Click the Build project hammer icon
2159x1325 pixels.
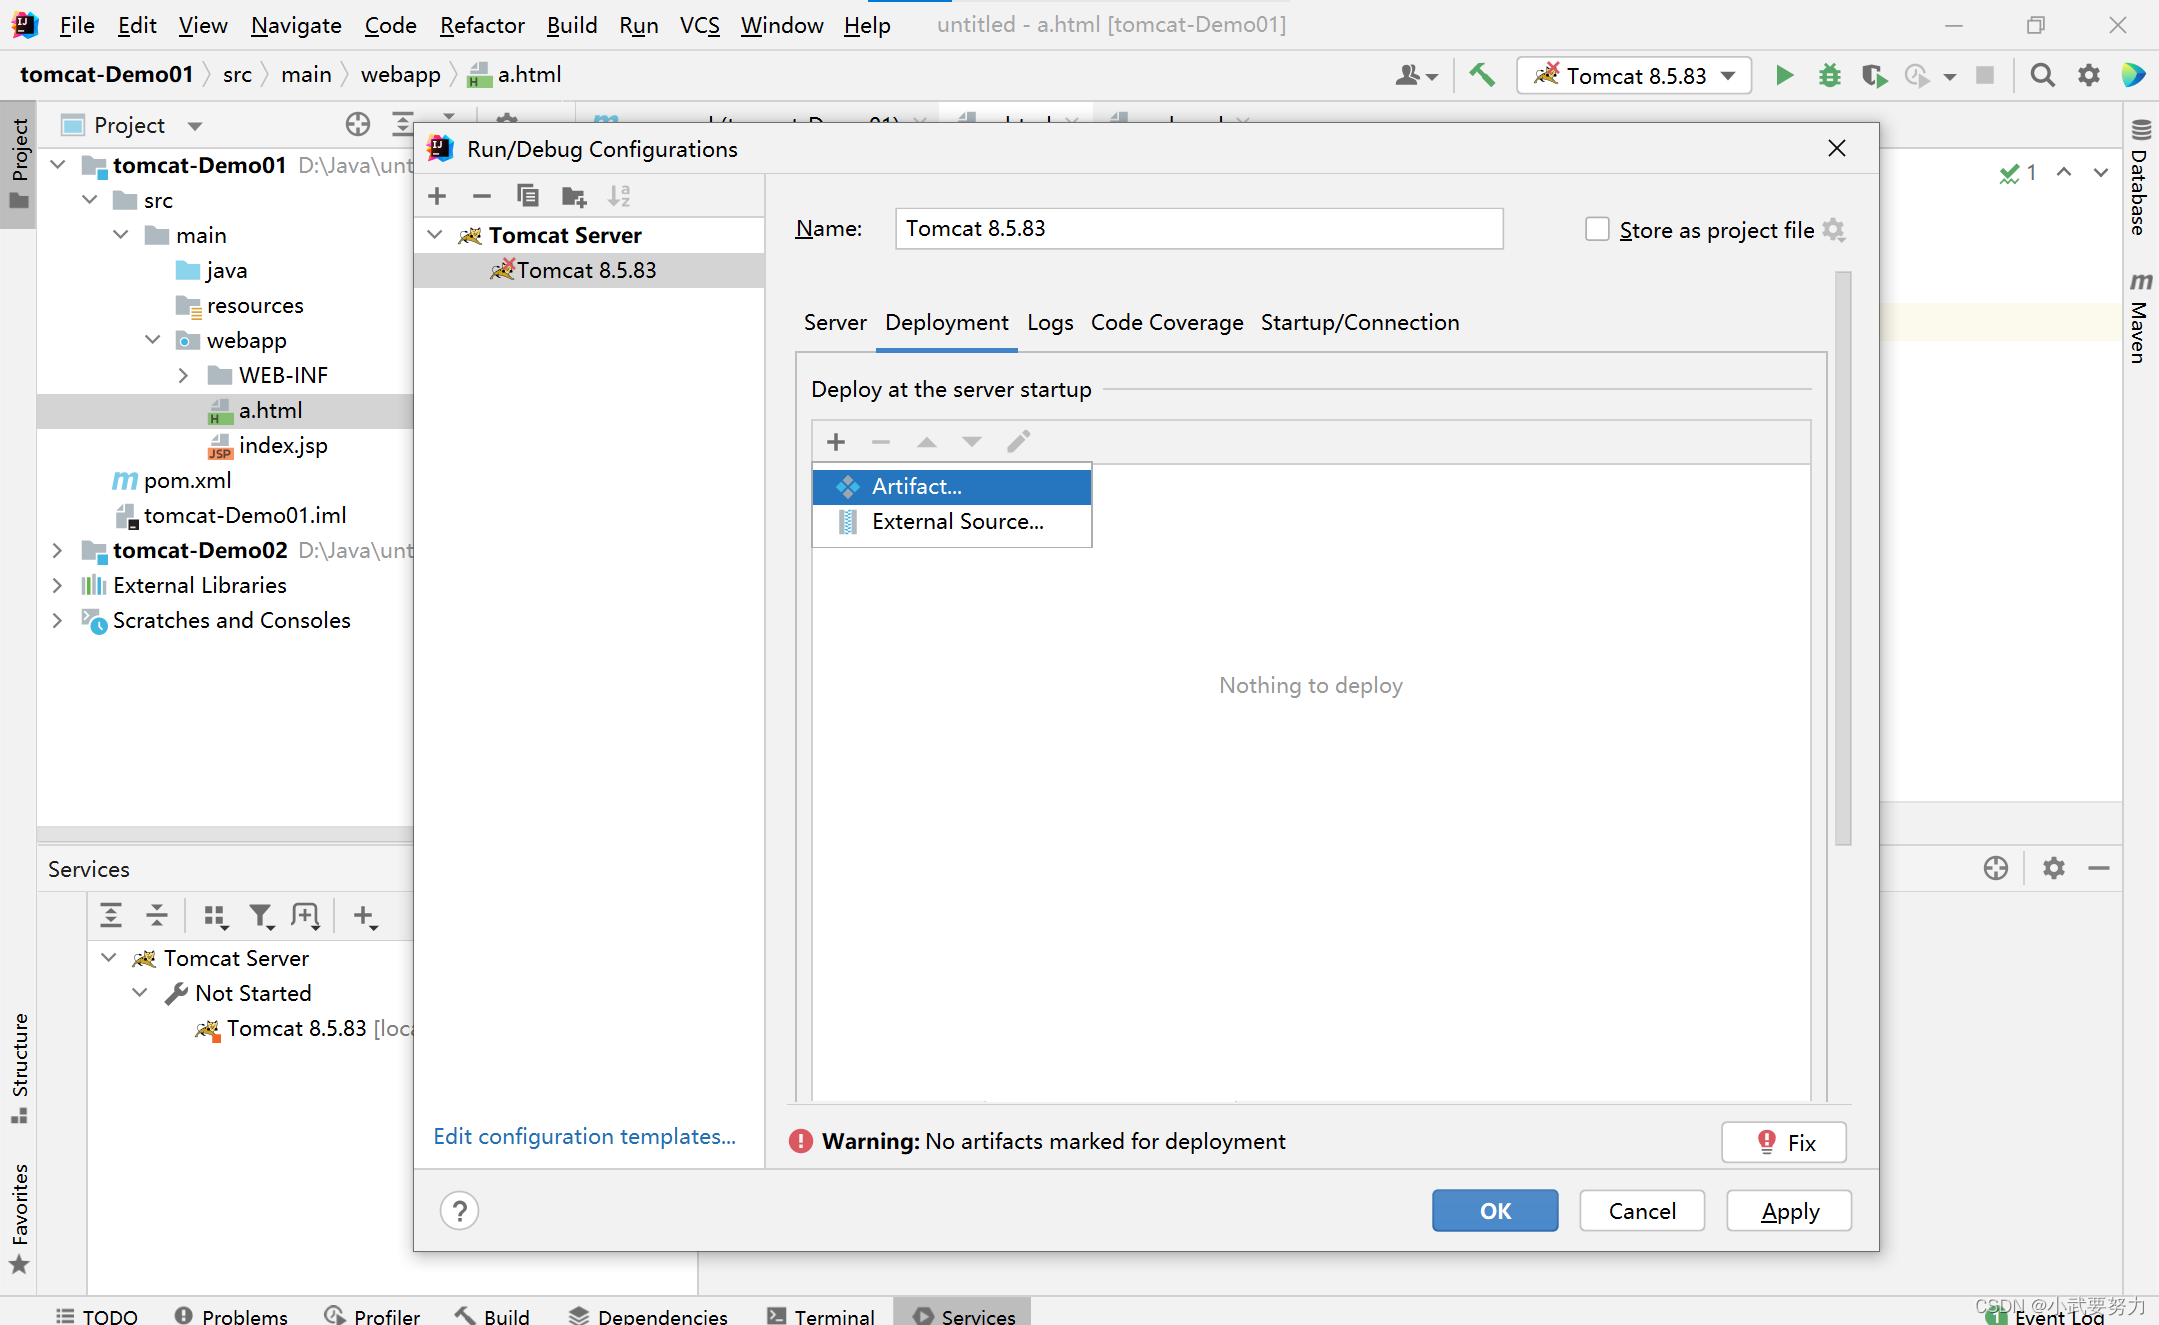pyautogui.click(x=1482, y=76)
